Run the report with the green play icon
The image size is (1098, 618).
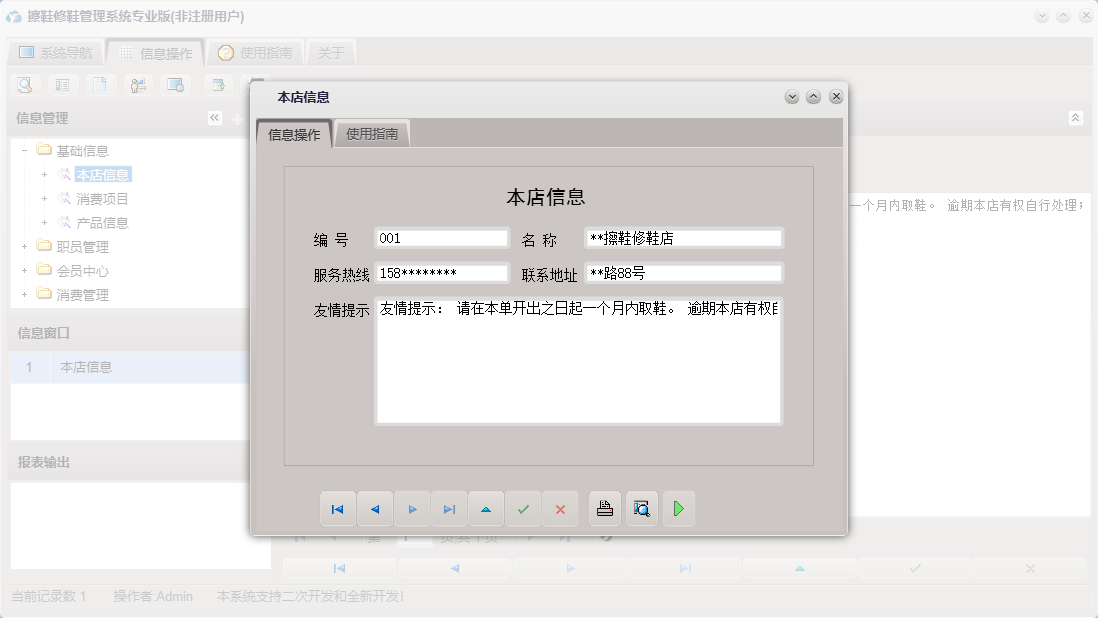(678, 509)
